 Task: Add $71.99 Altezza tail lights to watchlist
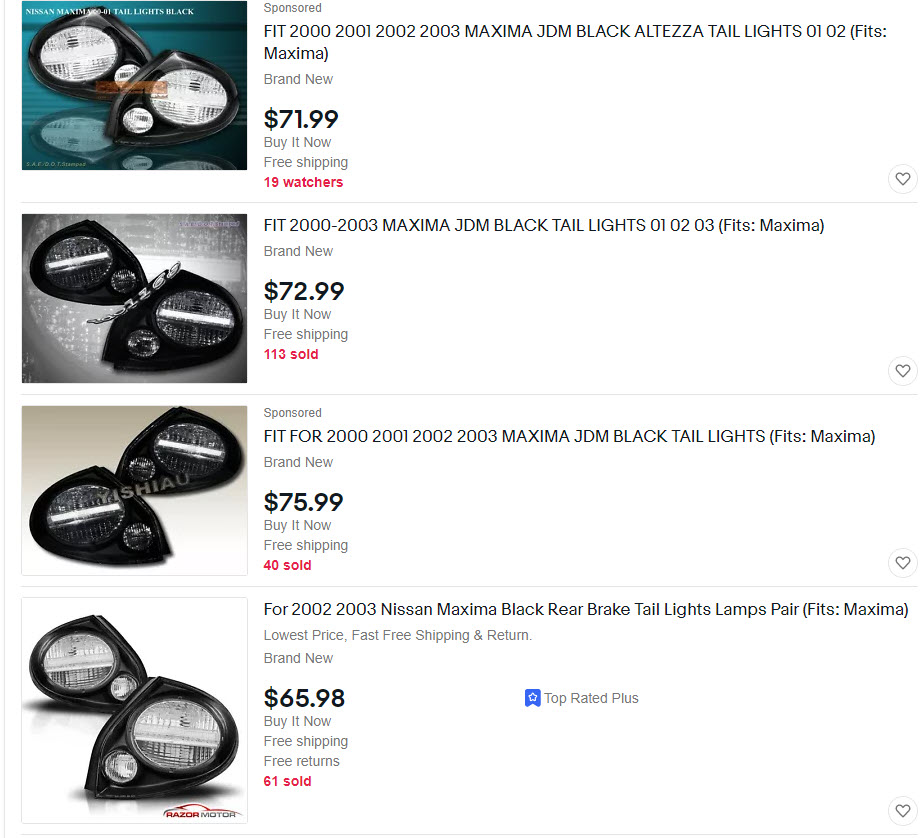pos(902,179)
